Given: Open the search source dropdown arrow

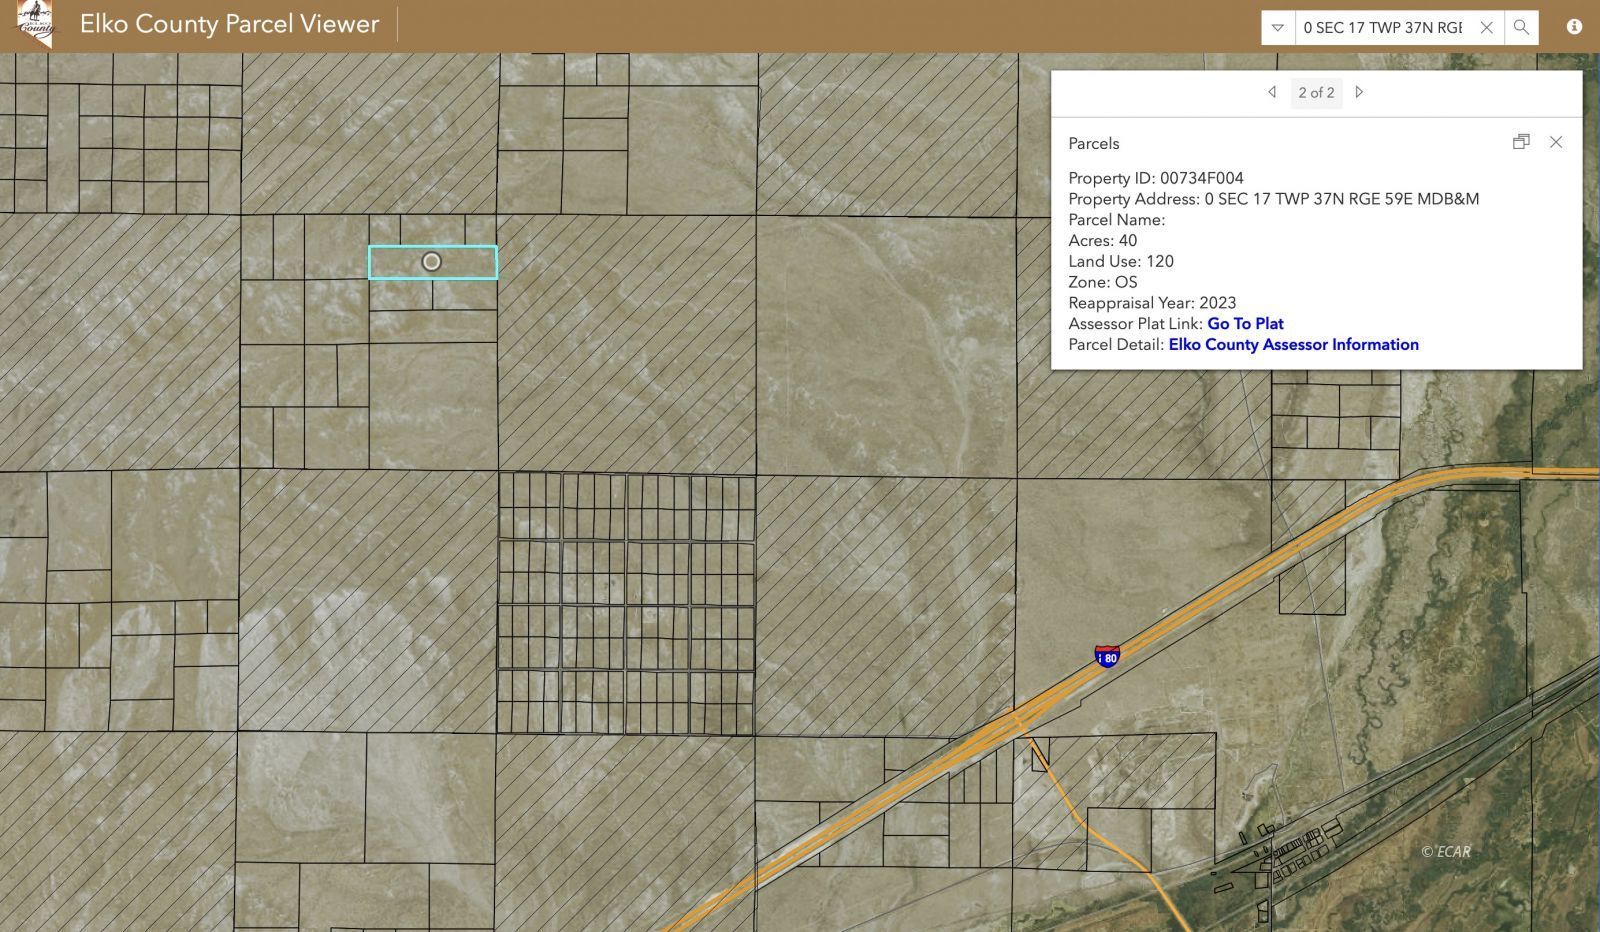Looking at the screenshot, I should pyautogui.click(x=1278, y=28).
